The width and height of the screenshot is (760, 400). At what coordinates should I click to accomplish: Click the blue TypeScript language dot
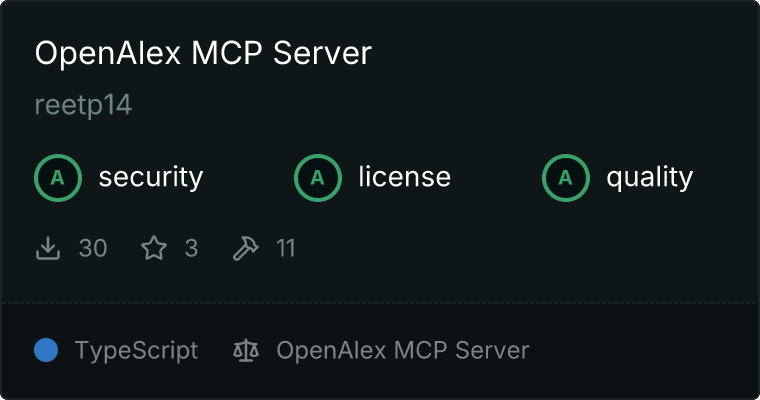(46, 350)
